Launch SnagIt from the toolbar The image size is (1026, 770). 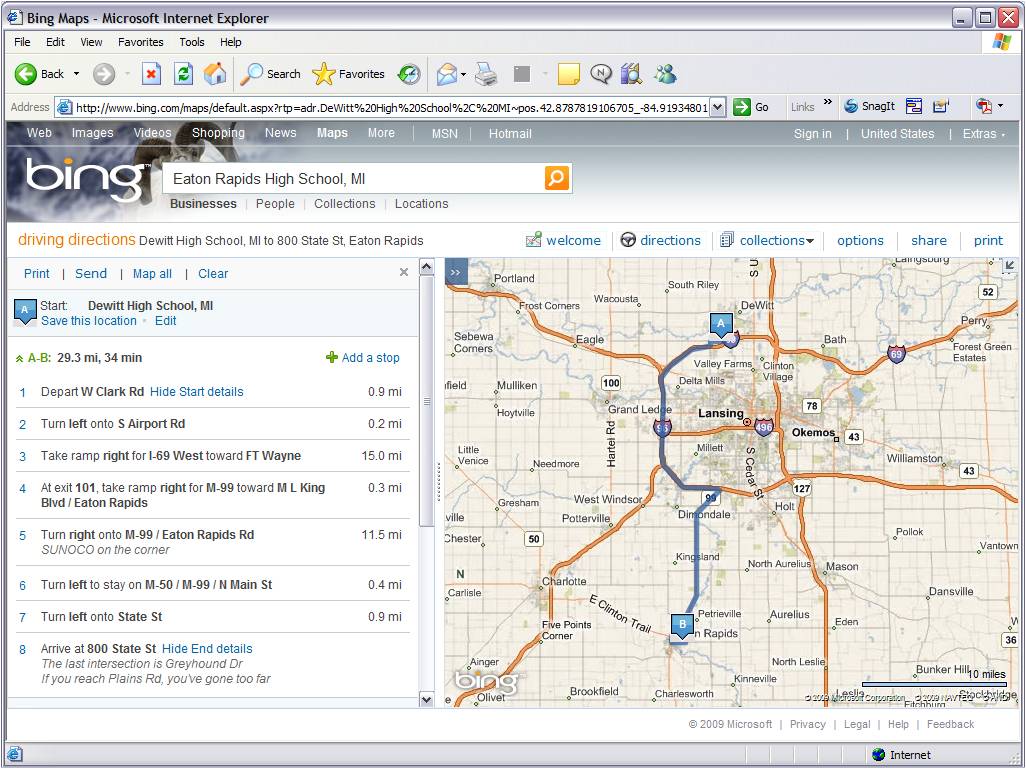(869, 106)
